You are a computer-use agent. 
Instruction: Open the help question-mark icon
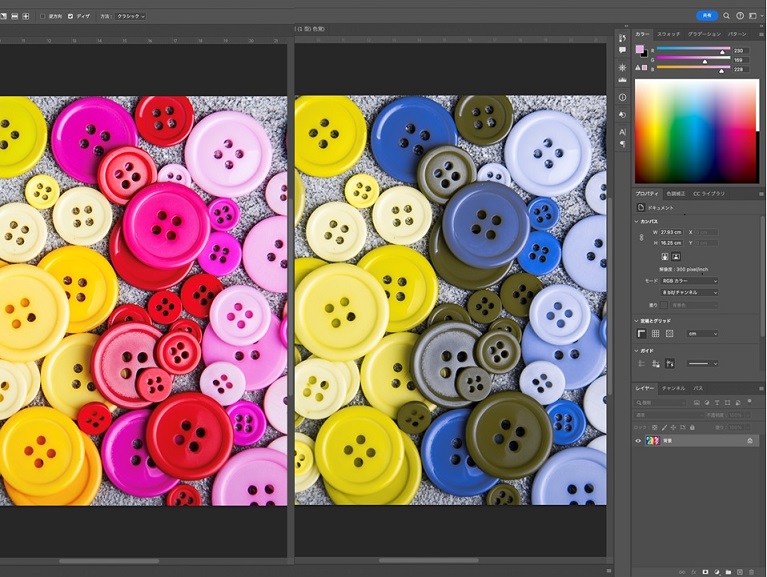pyautogui.click(x=740, y=16)
